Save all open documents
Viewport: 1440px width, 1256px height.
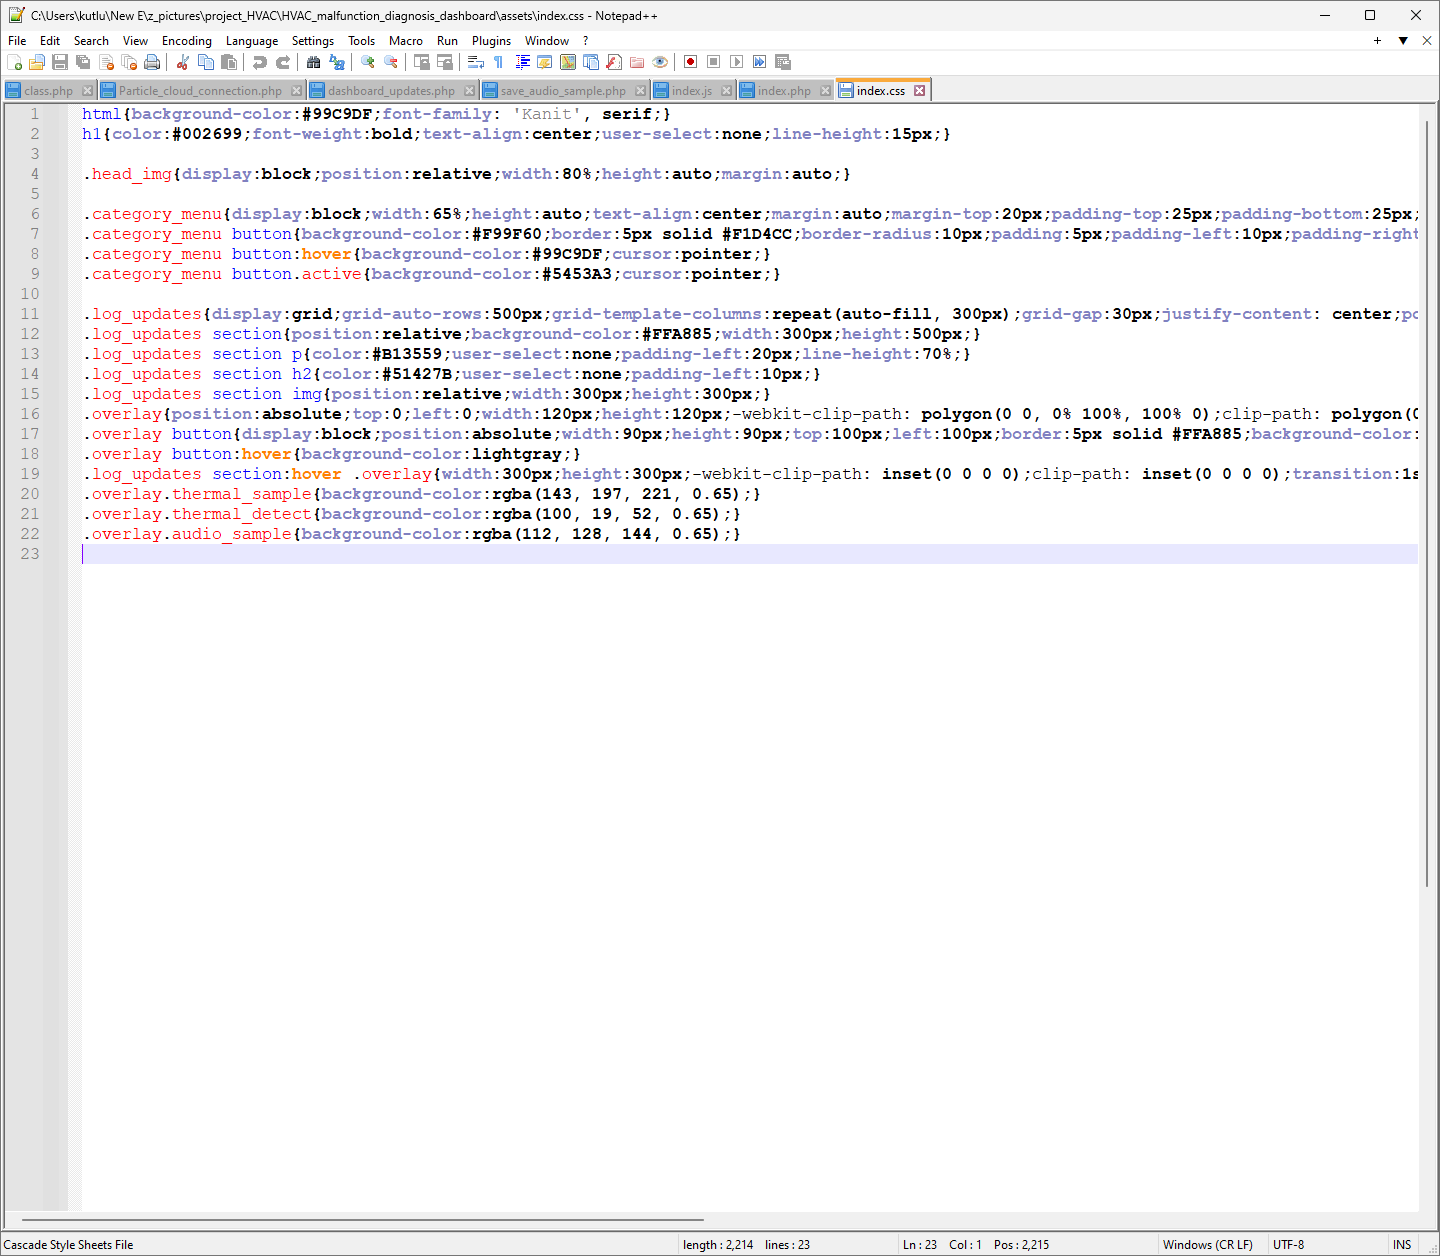point(83,62)
